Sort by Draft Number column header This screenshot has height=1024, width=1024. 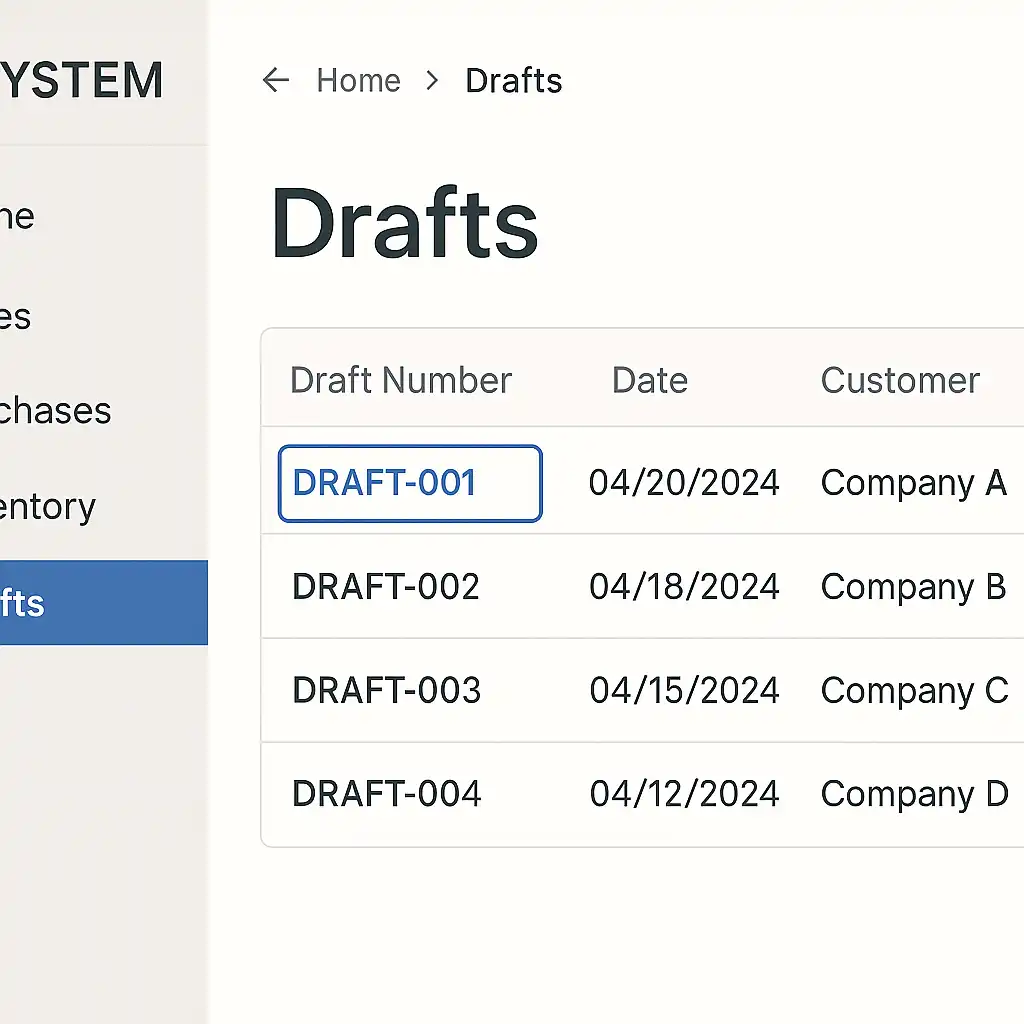click(400, 380)
